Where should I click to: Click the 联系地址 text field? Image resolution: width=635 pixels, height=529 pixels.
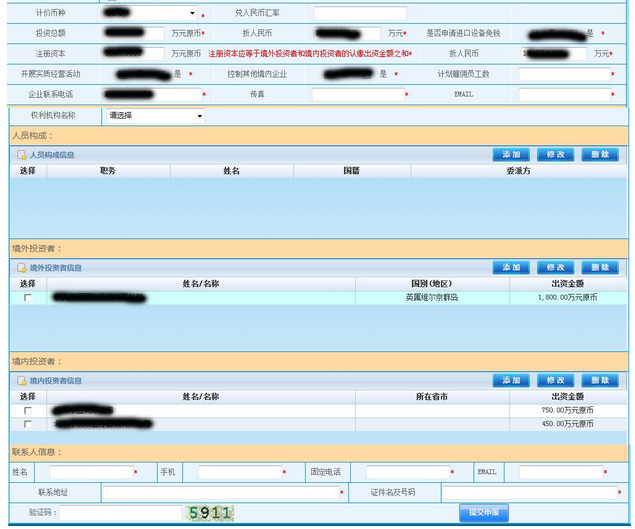pos(220,493)
